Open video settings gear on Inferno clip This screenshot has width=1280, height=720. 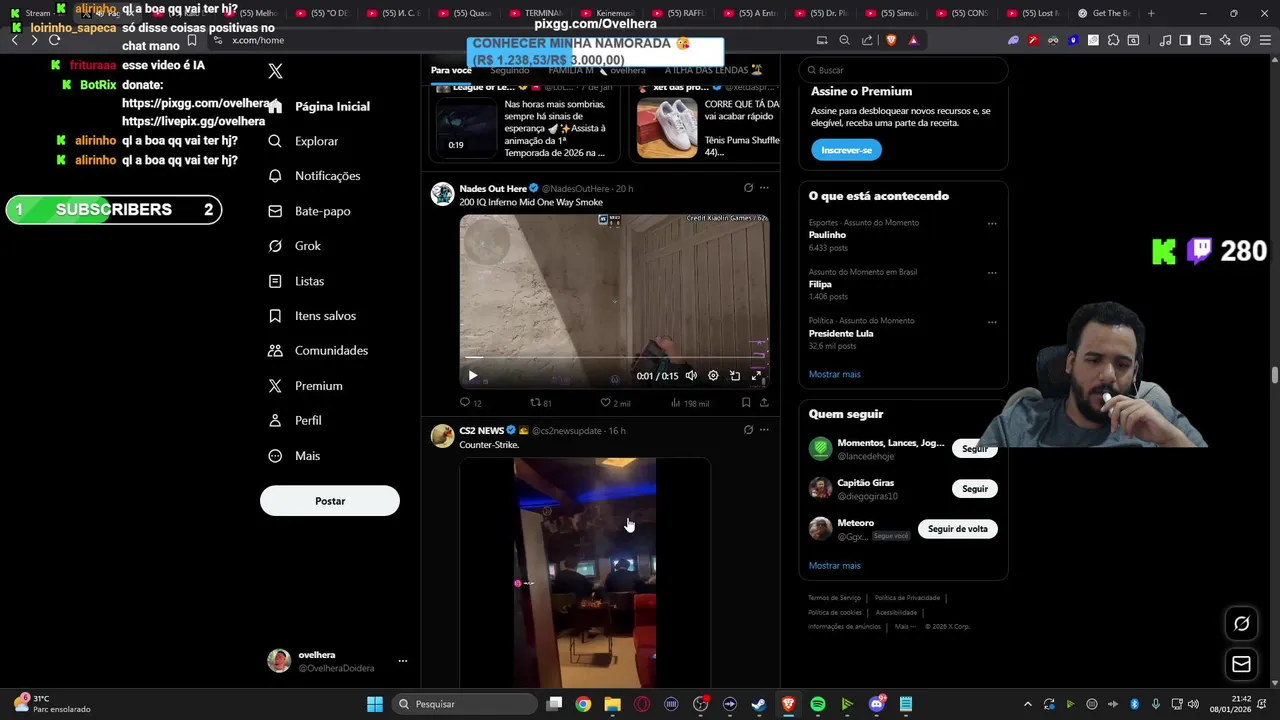click(x=713, y=376)
